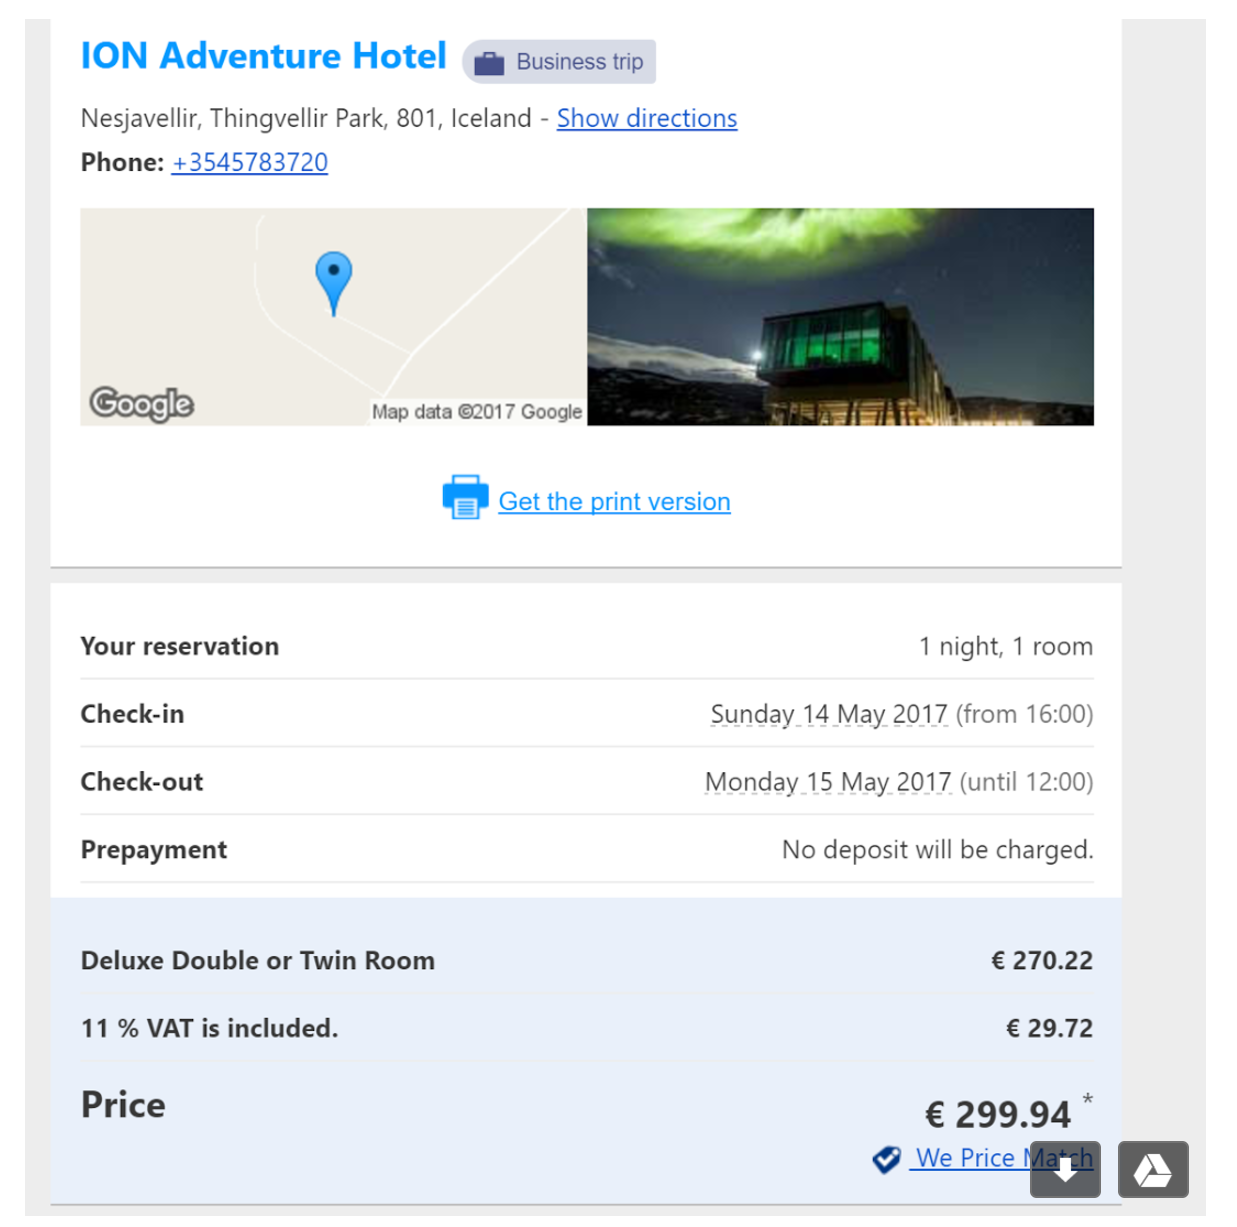Click the total price € 299.94
The width and height of the screenshot is (1237, 1227).
pyautogui.click(x=997, y=1114)
